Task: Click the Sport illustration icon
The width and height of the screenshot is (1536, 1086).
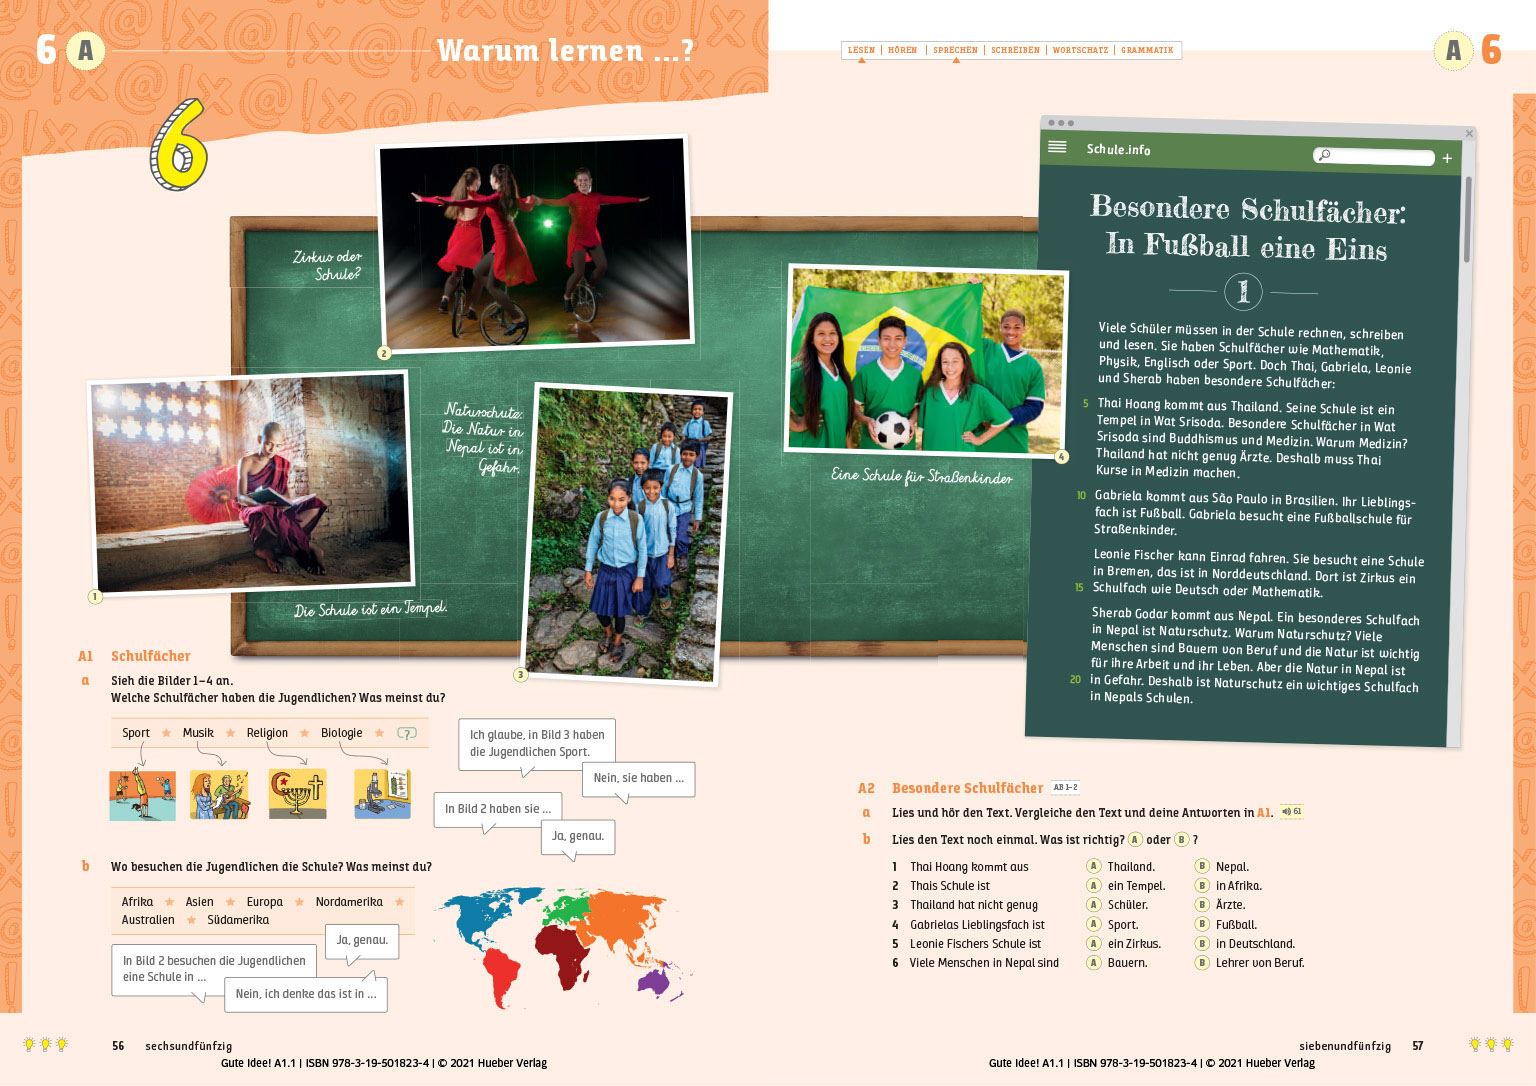Action: pos(142,795)
